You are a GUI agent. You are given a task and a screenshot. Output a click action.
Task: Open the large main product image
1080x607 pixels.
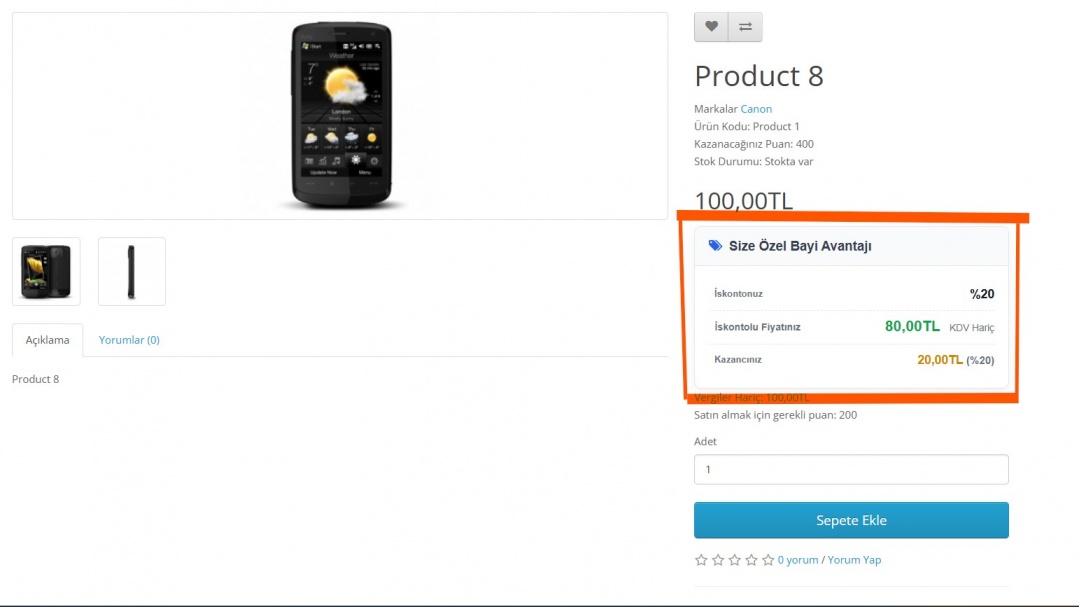(x=340, y=116)
